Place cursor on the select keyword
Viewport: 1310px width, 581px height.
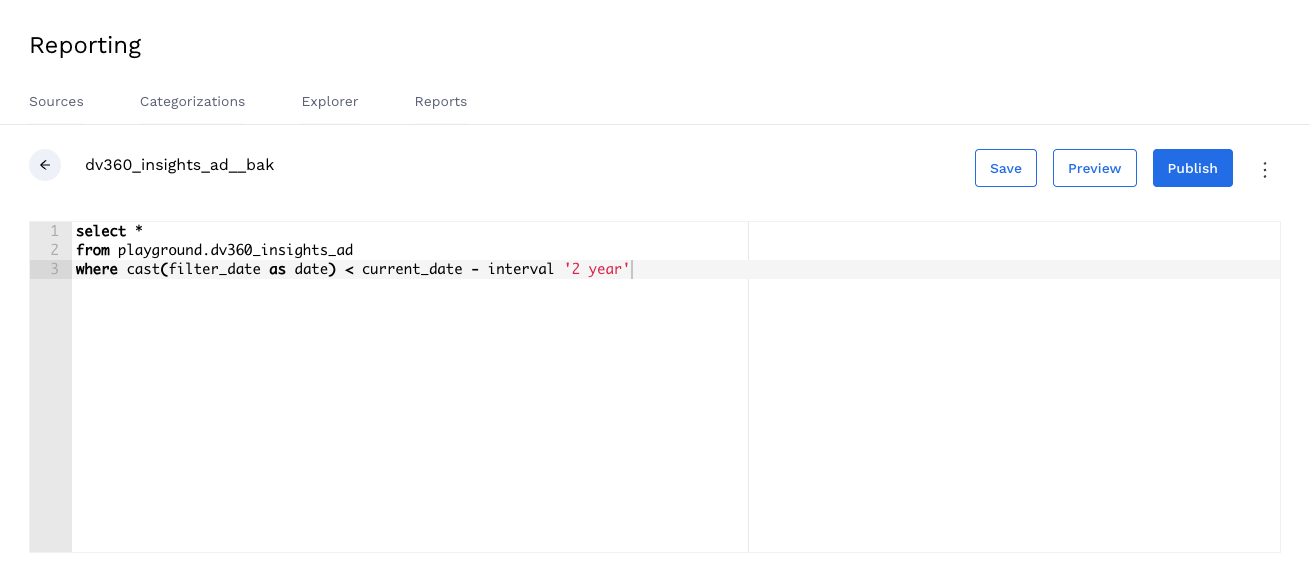101,231
